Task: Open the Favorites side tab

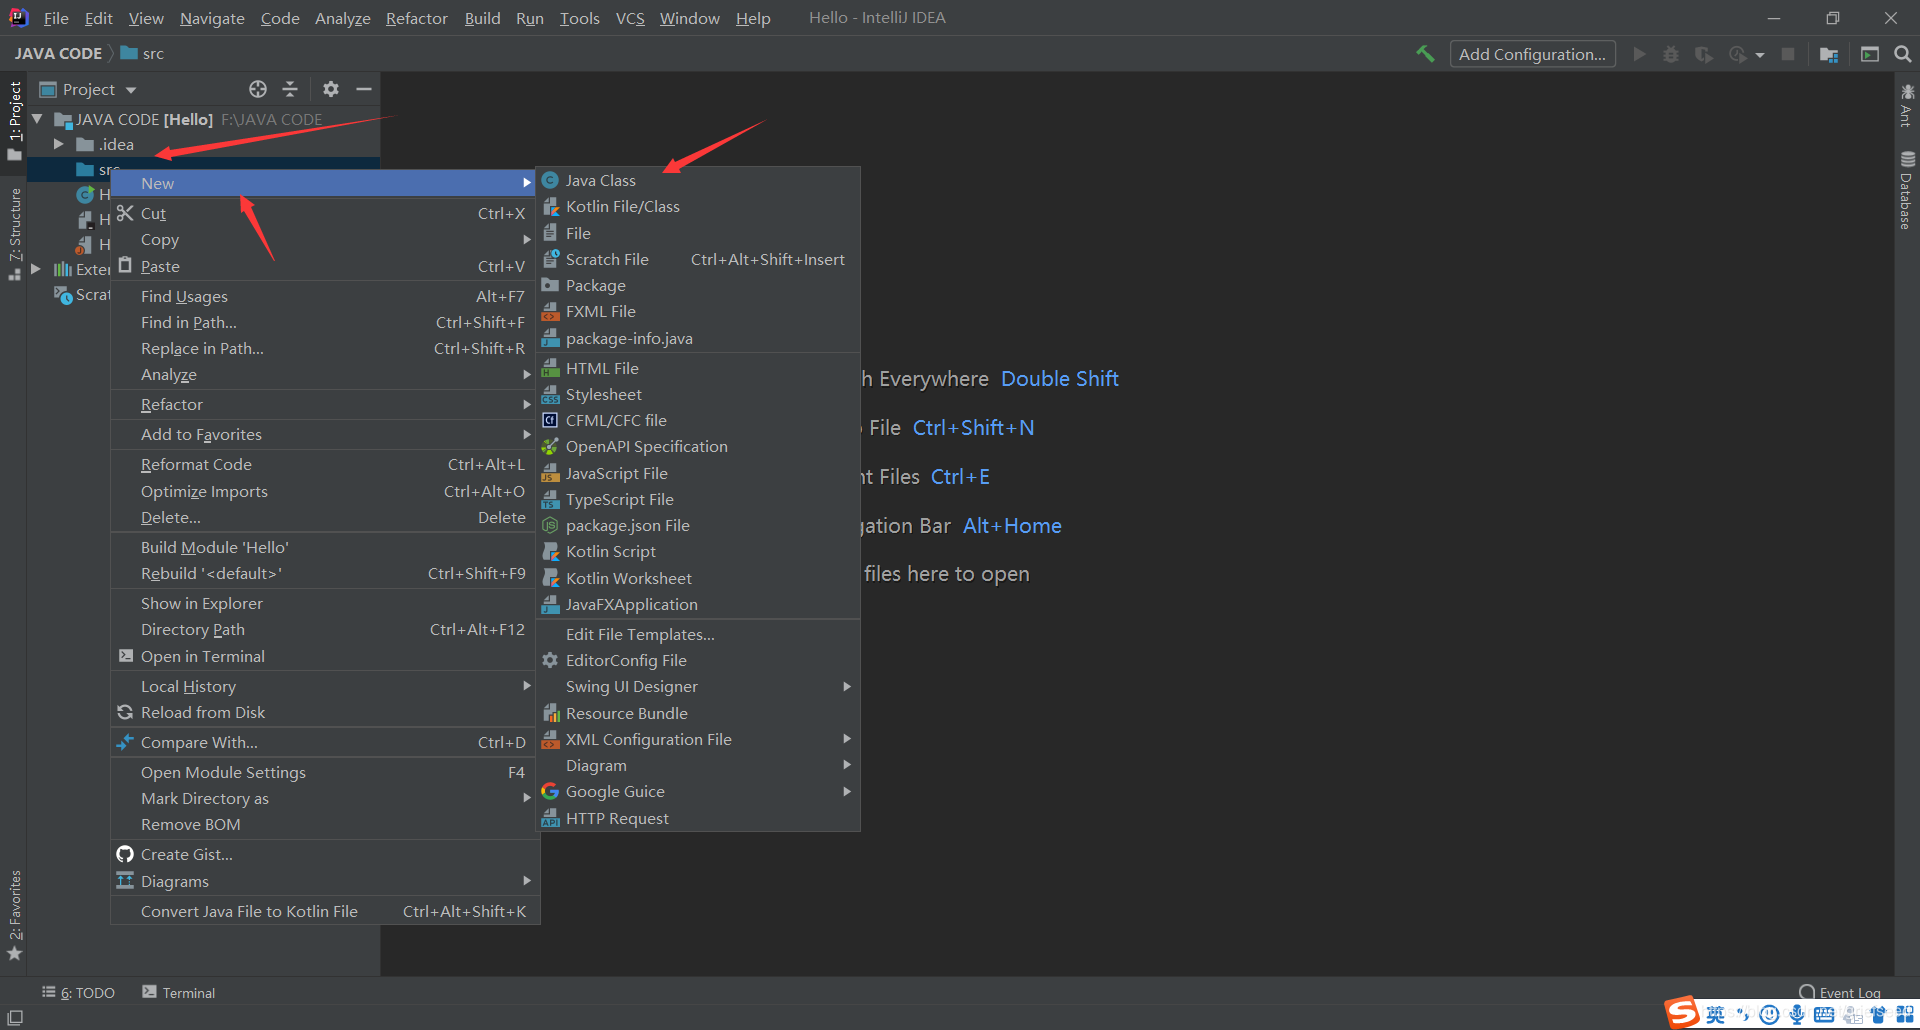Action: pyautogui.click(x=14, y=915)
